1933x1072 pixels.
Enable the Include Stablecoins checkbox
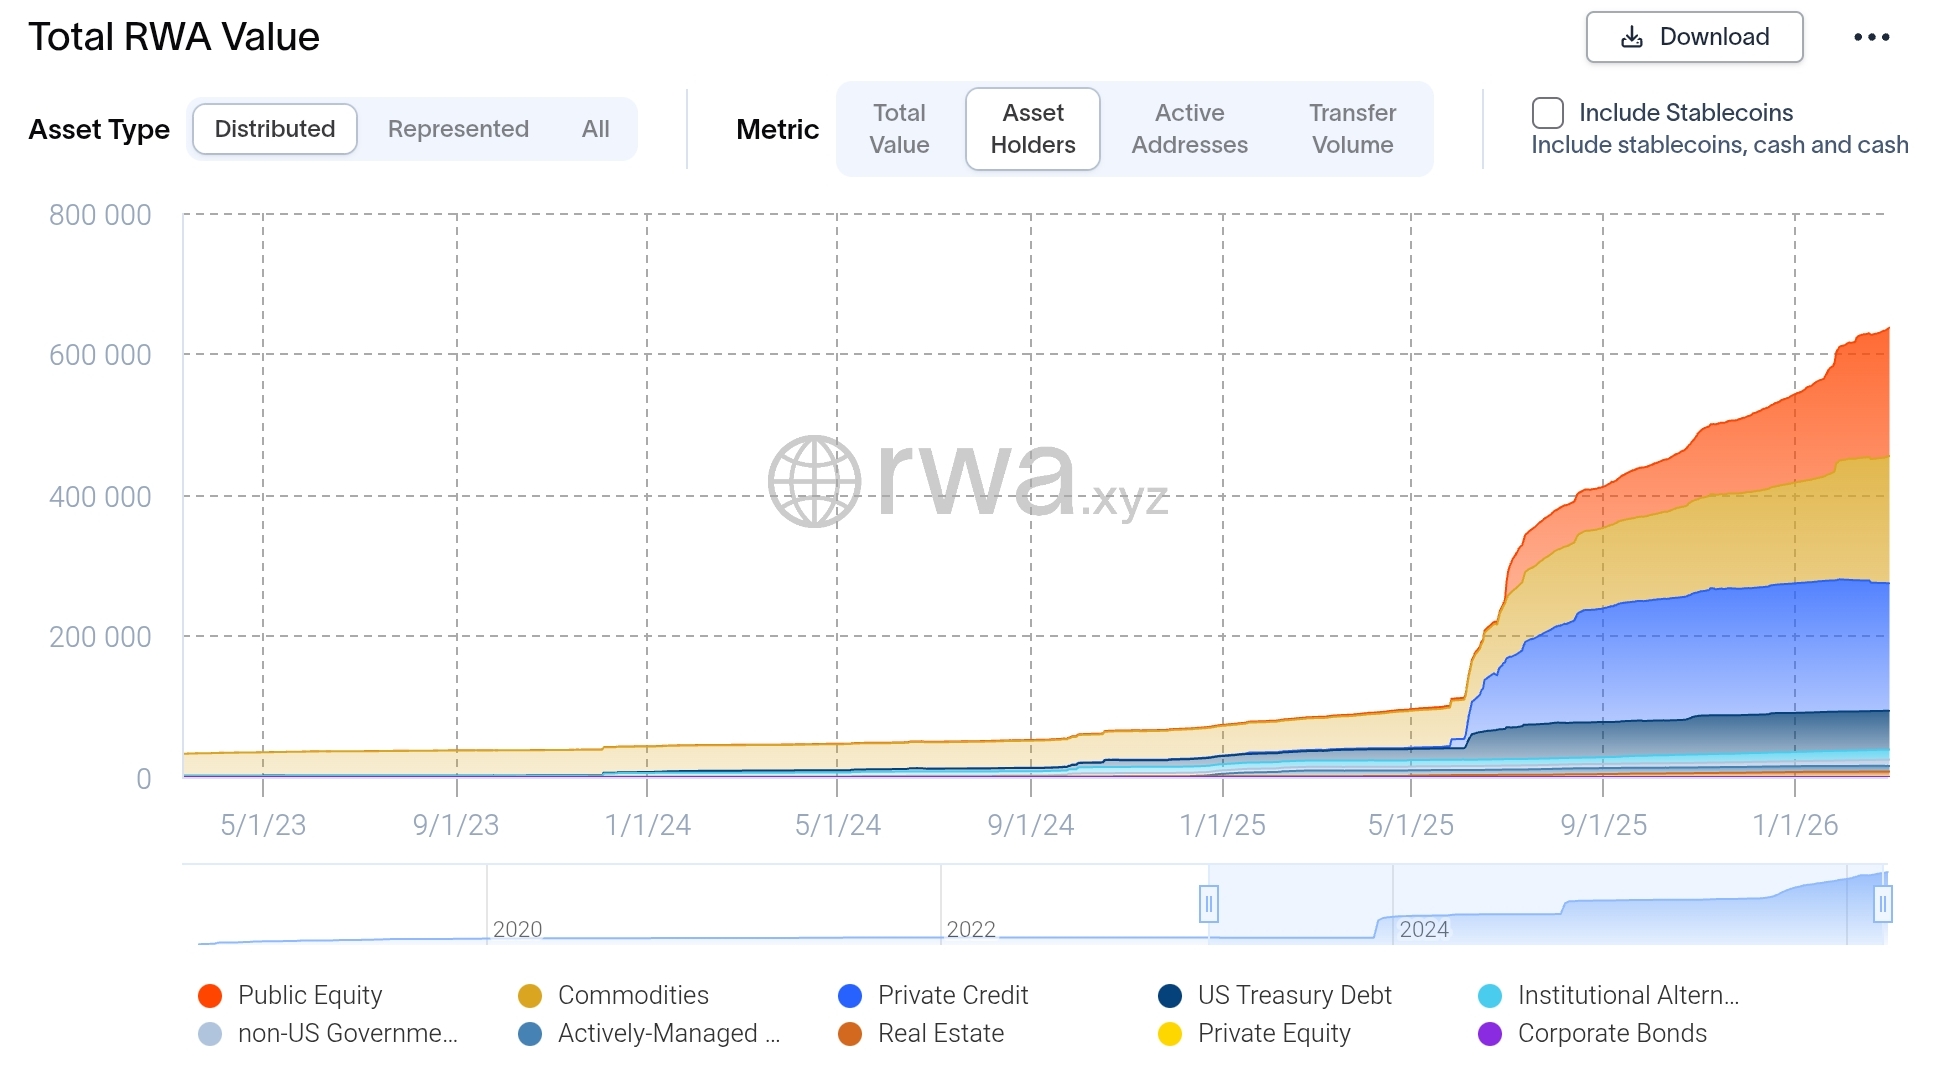1548,113
